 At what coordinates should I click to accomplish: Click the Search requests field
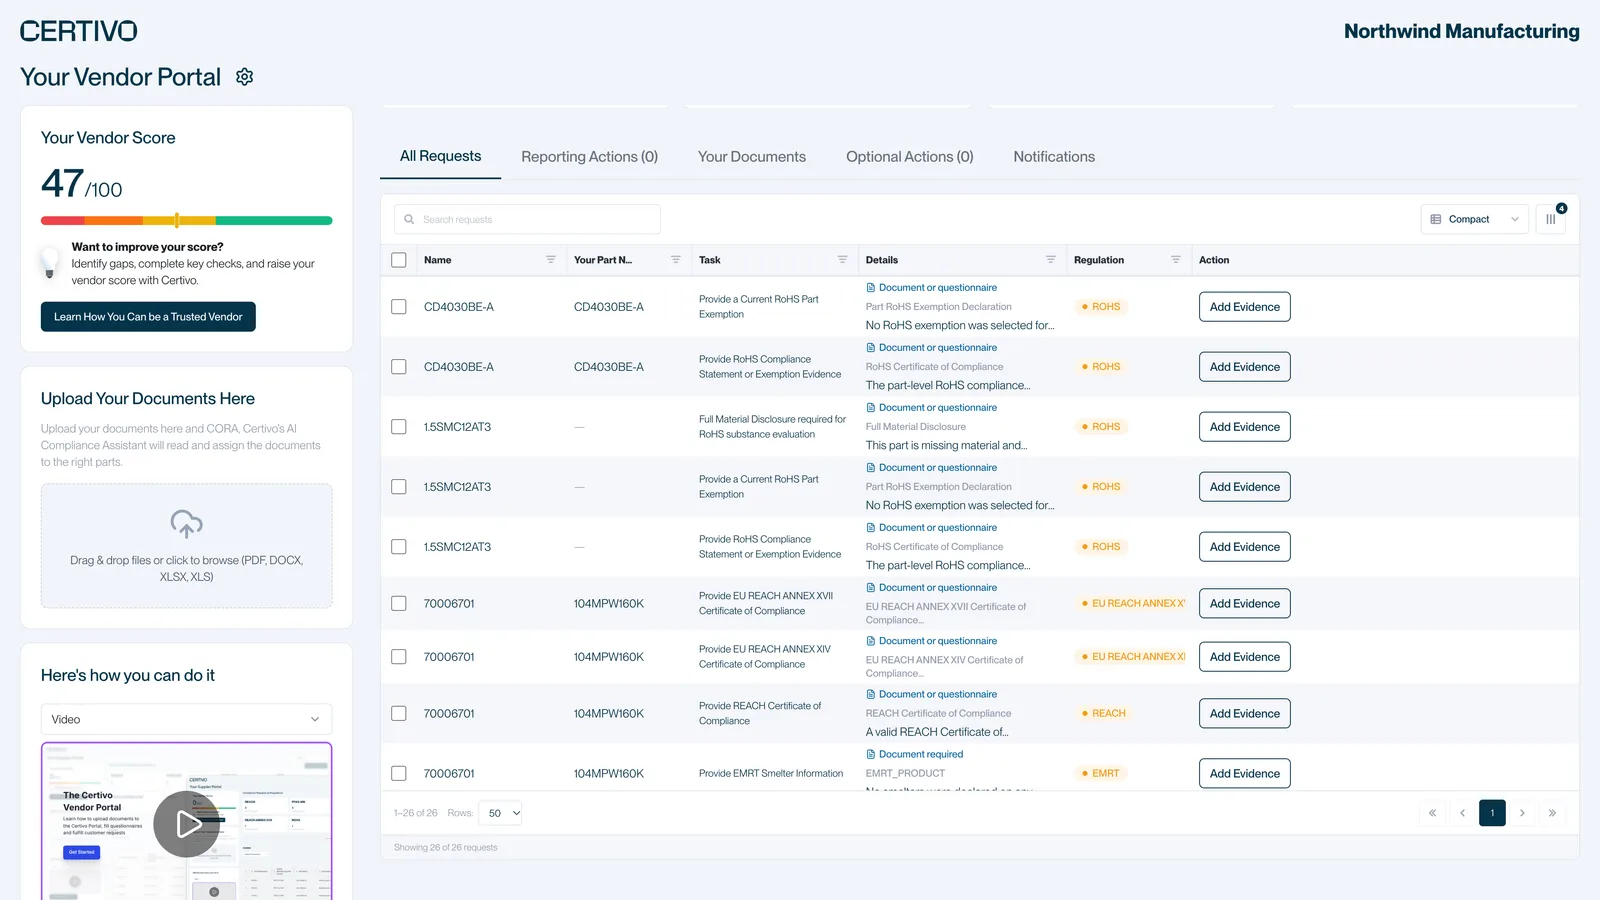[x=527, y=219]
